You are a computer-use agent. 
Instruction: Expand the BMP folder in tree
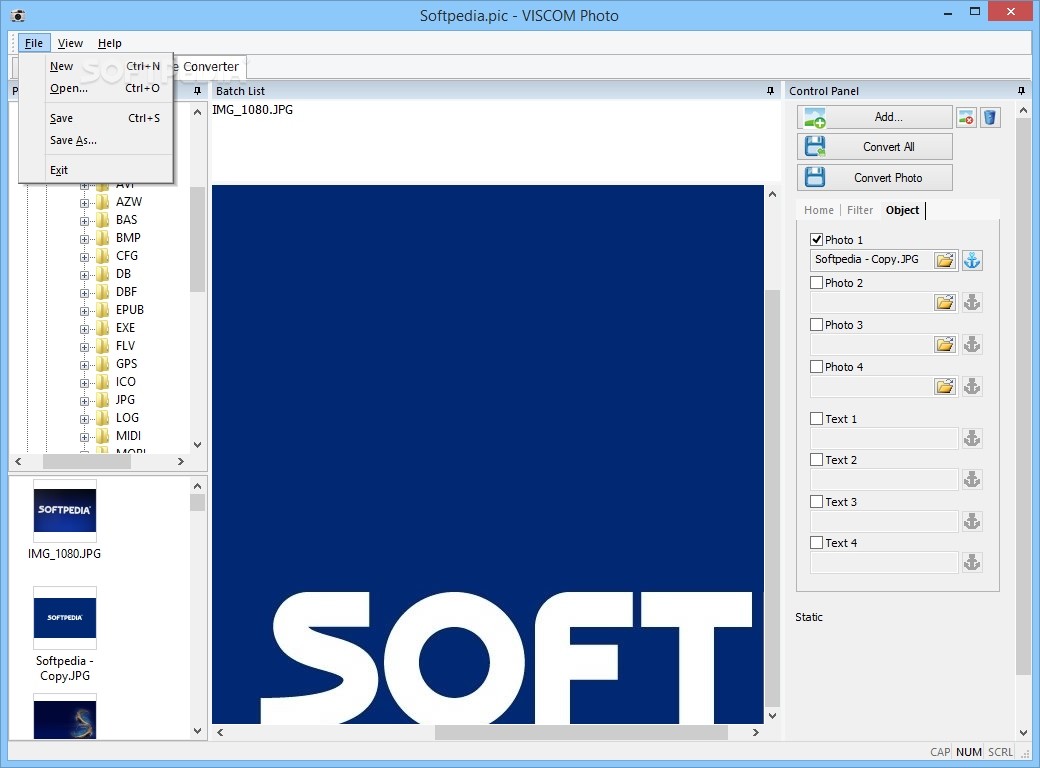85,238
